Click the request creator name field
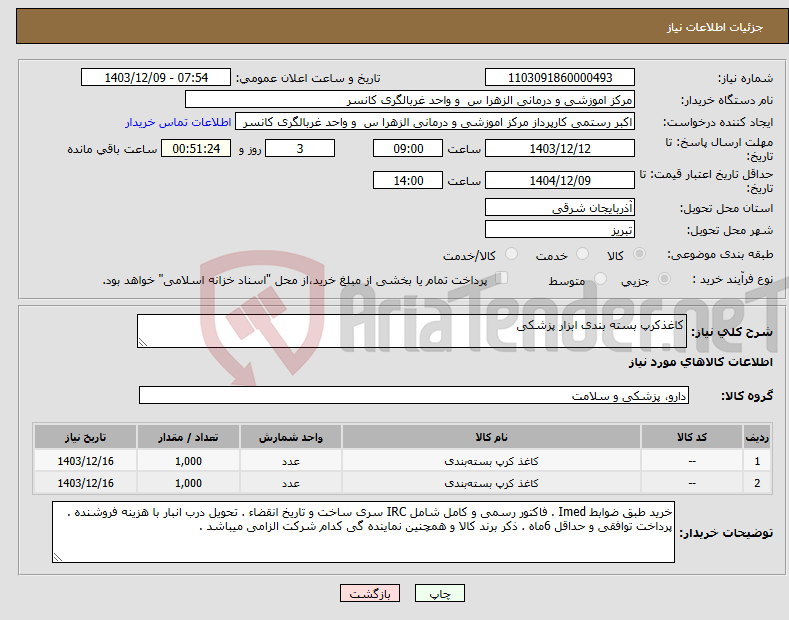Image resolution: width=789 pixels, height=620 pixels. coord(435,122)
